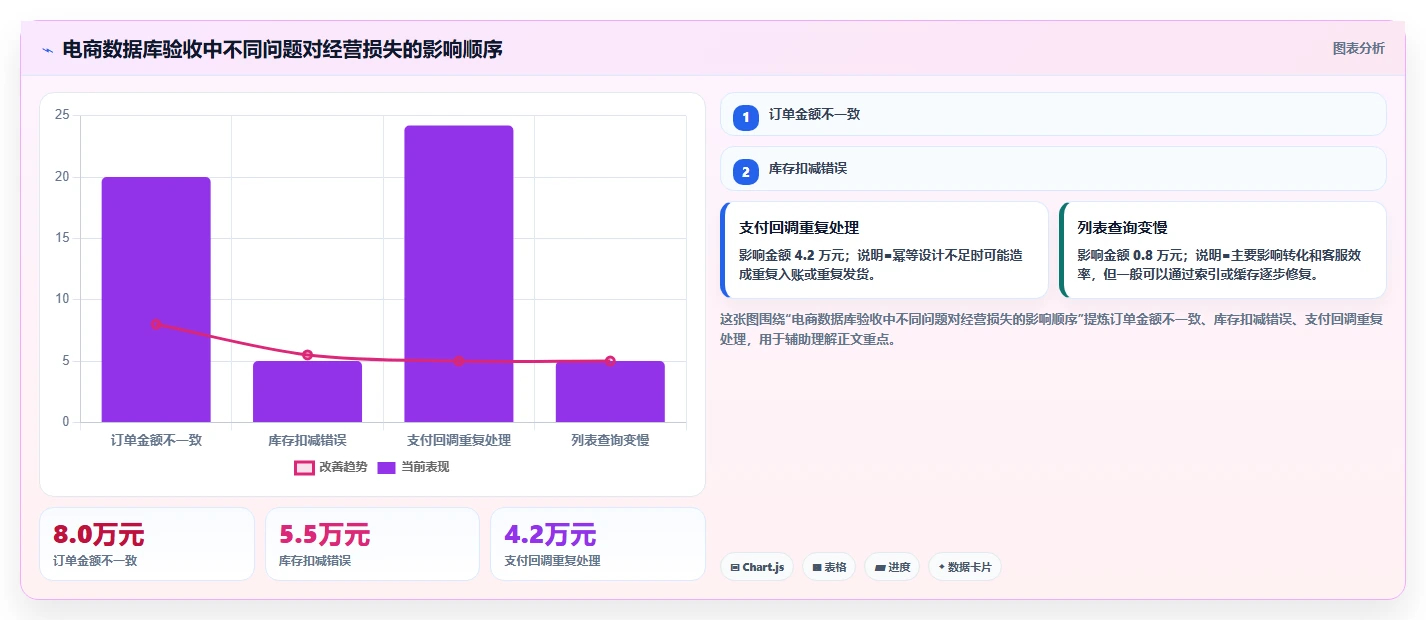Select the 库存扣减错误 bar
Screen dimensions: 1426x620
[307, 391]
